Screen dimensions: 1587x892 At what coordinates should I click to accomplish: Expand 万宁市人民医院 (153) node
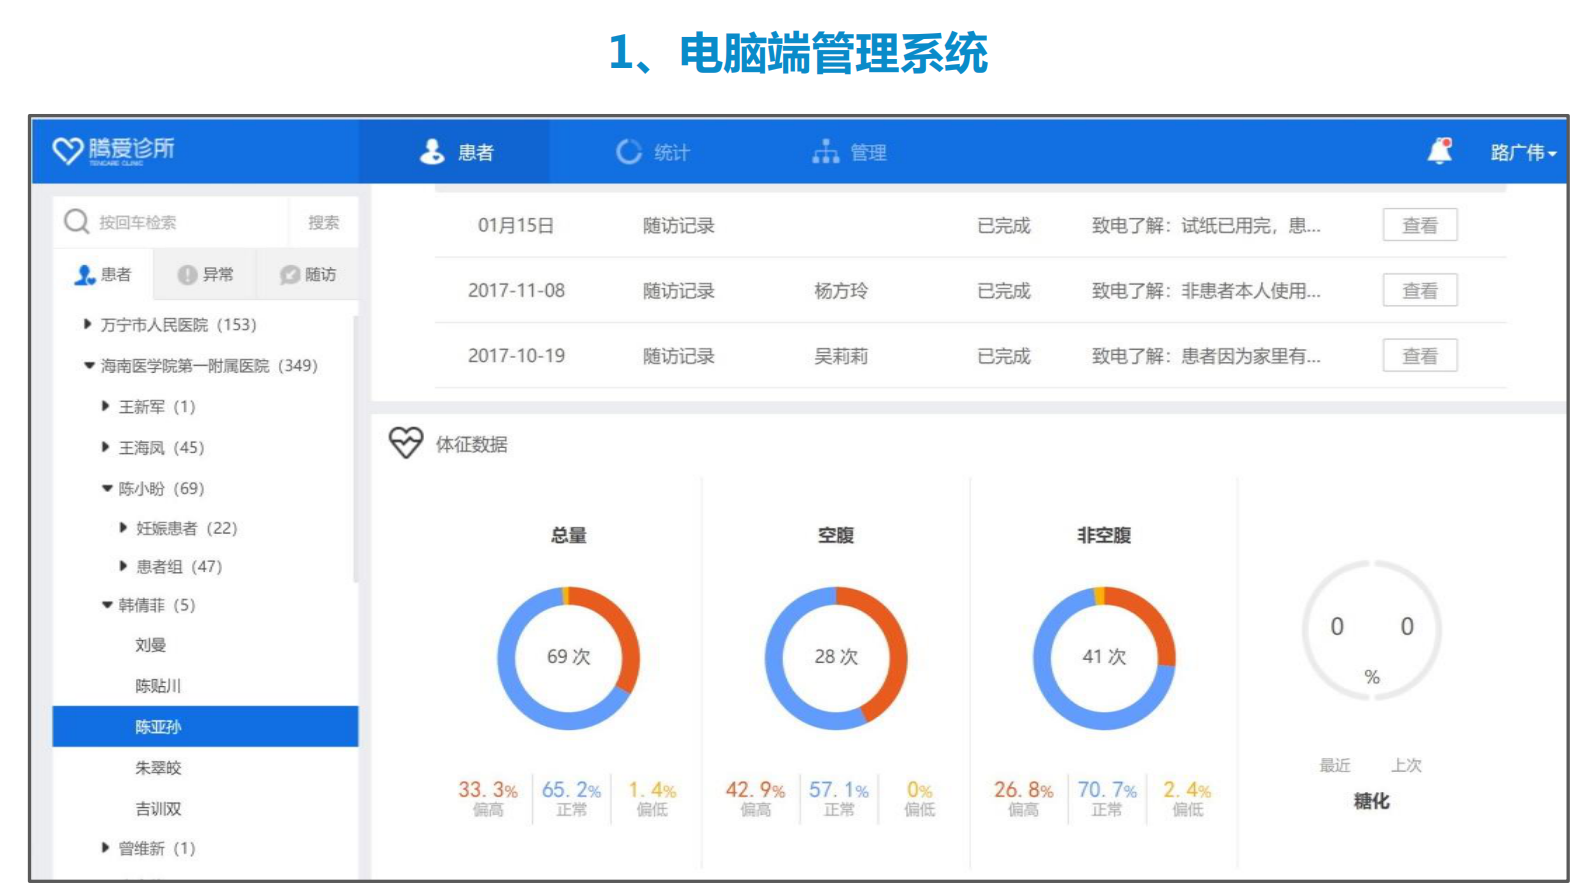pos(87,324)
